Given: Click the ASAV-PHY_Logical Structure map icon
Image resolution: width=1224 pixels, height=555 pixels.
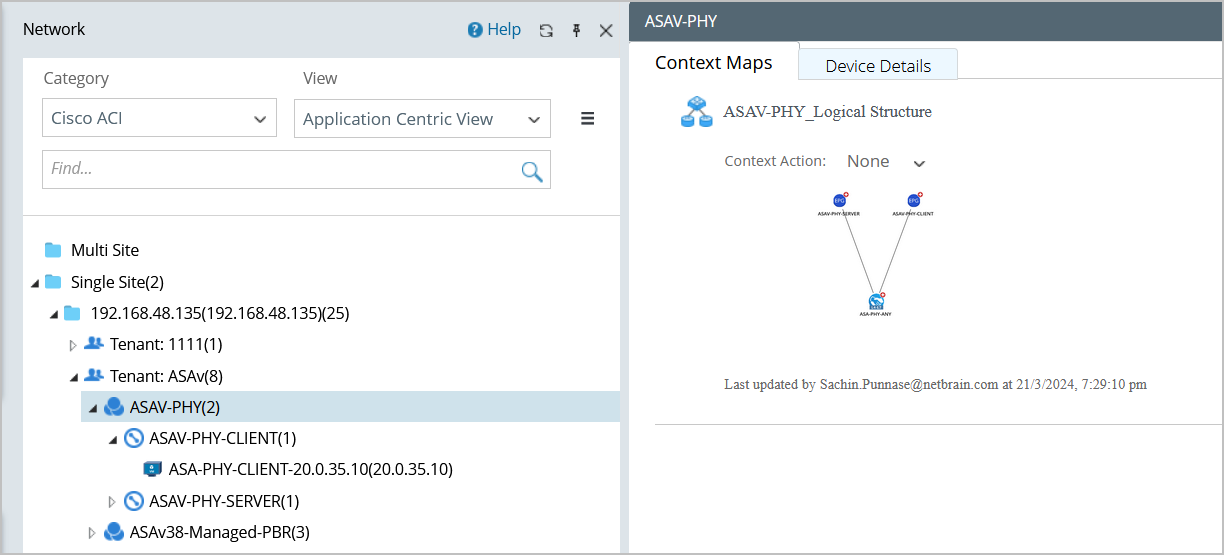Looking at the screenshot, I should coord(695,112).
